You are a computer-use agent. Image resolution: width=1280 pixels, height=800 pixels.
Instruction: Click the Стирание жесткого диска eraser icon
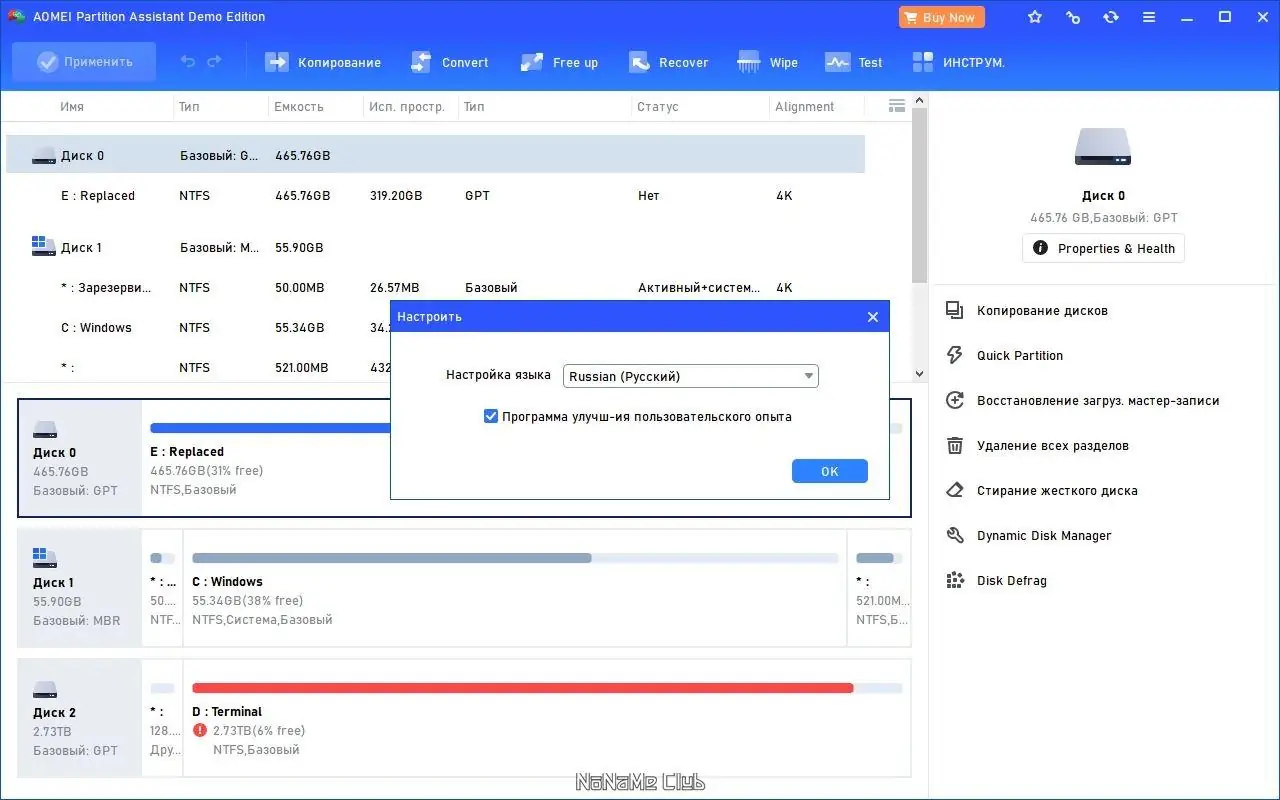tap(955, 491)
